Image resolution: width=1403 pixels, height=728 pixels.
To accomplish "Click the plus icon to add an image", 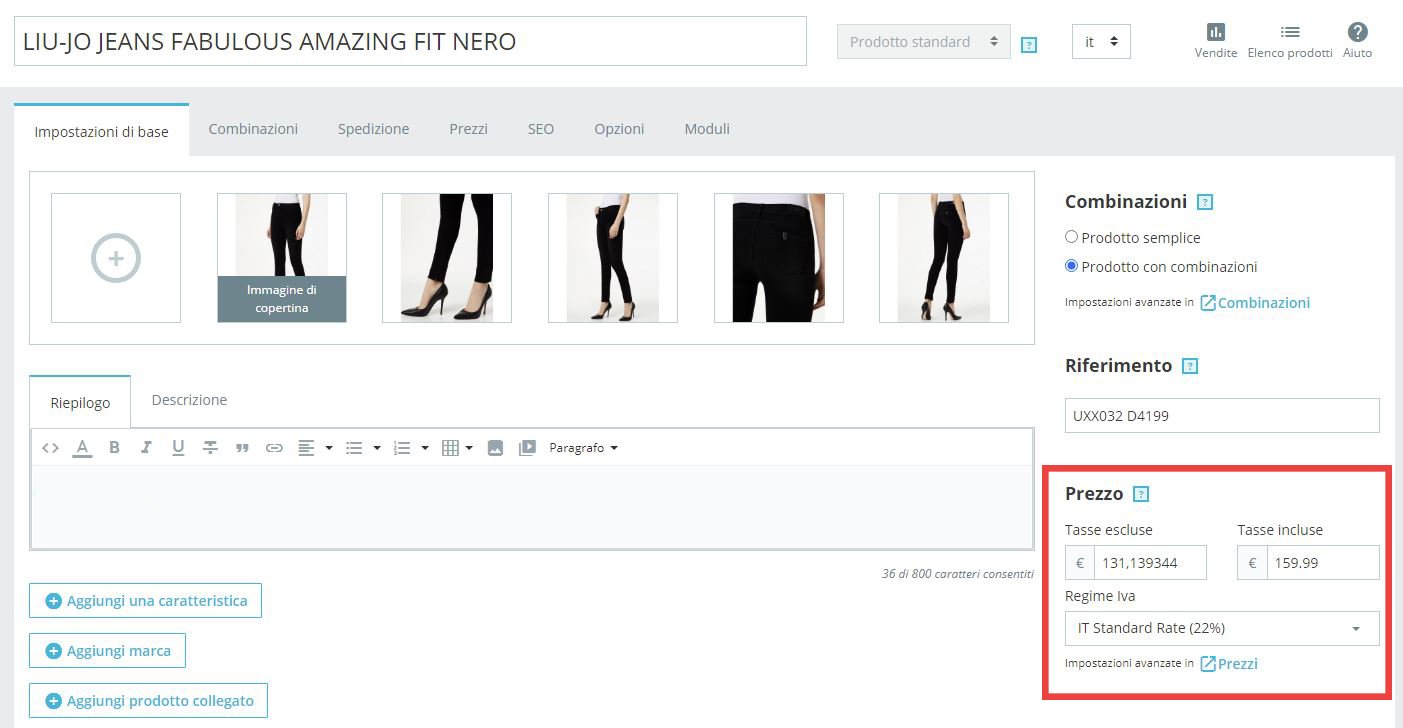I will point(116,258).
